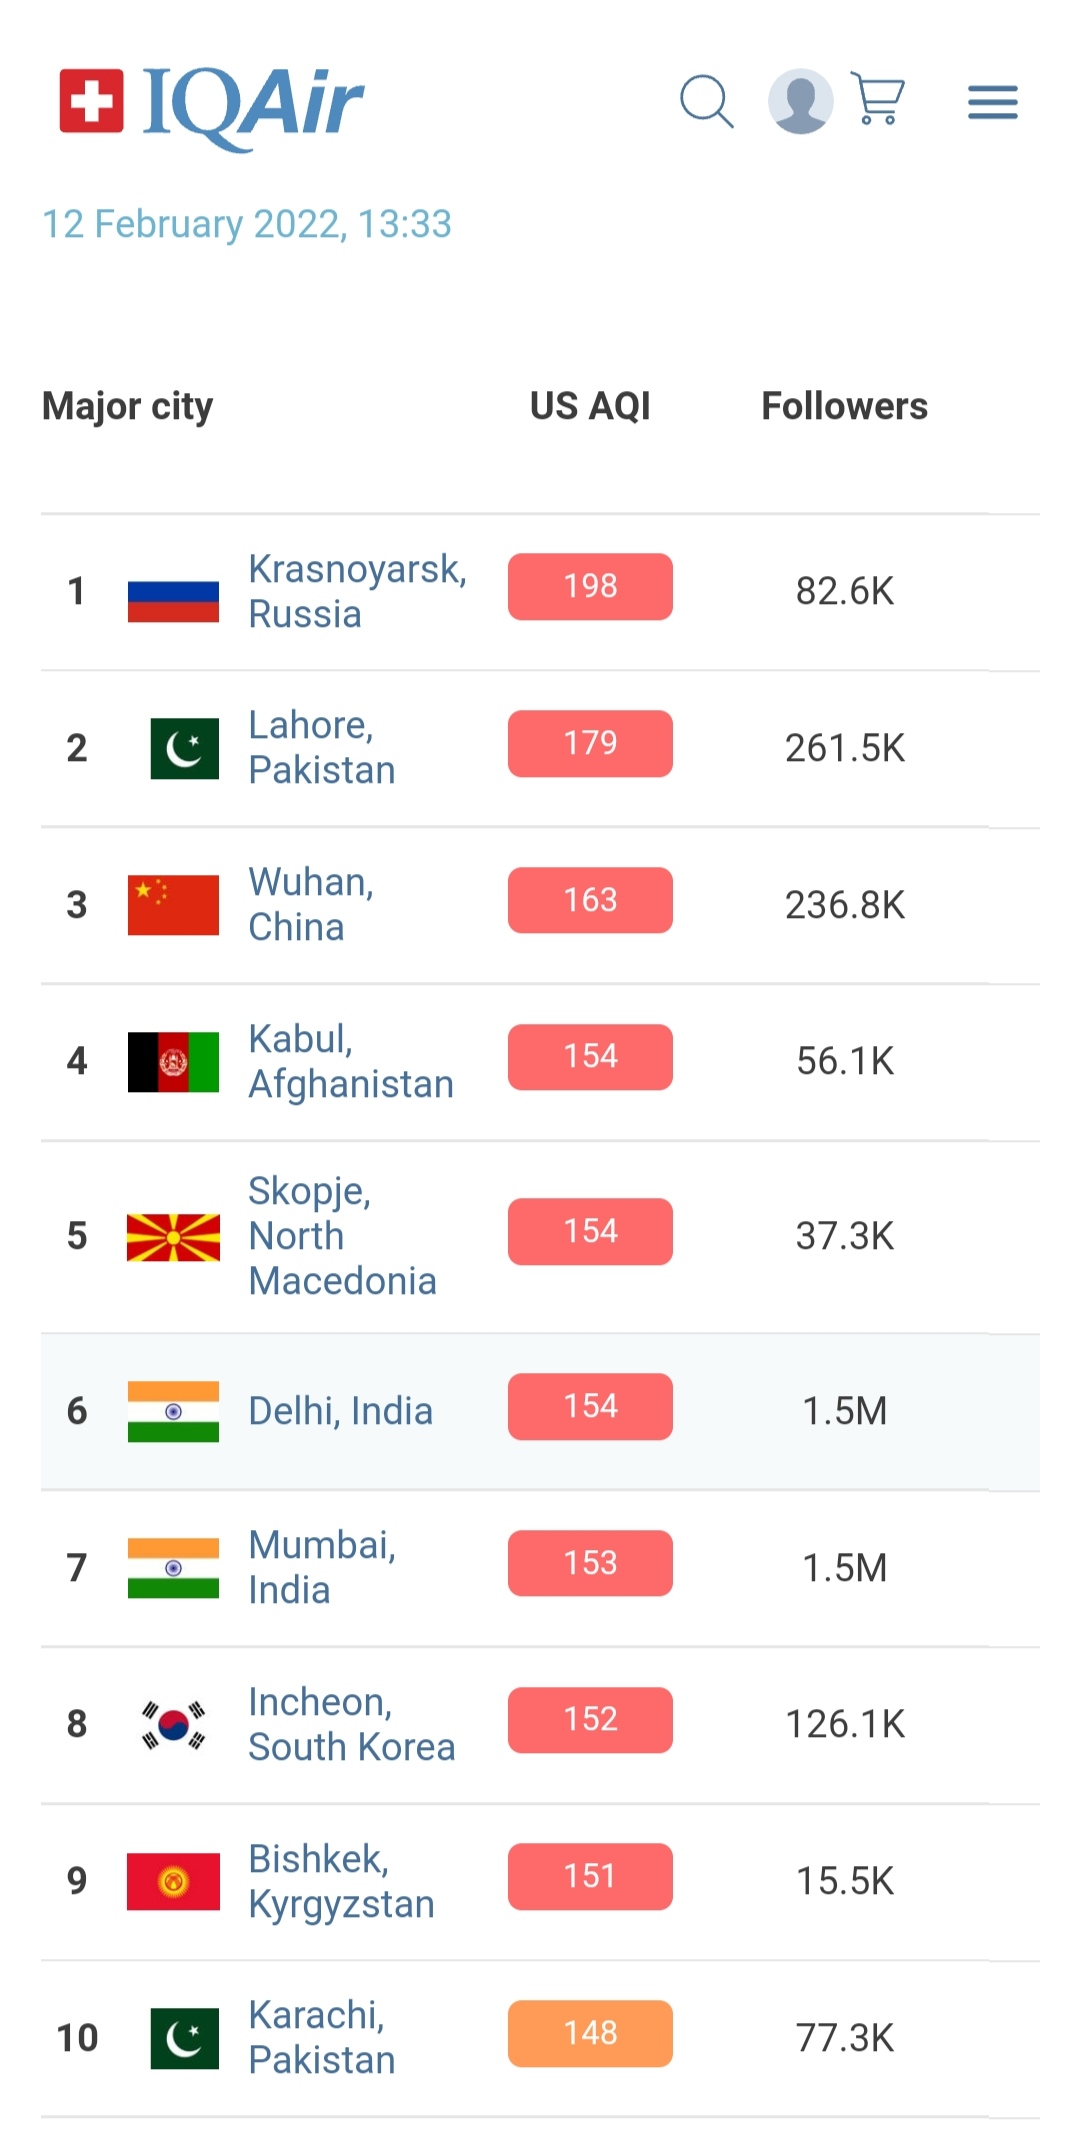Open the shopping cart
1080x2133 pixels.
[x=878, y=98]
